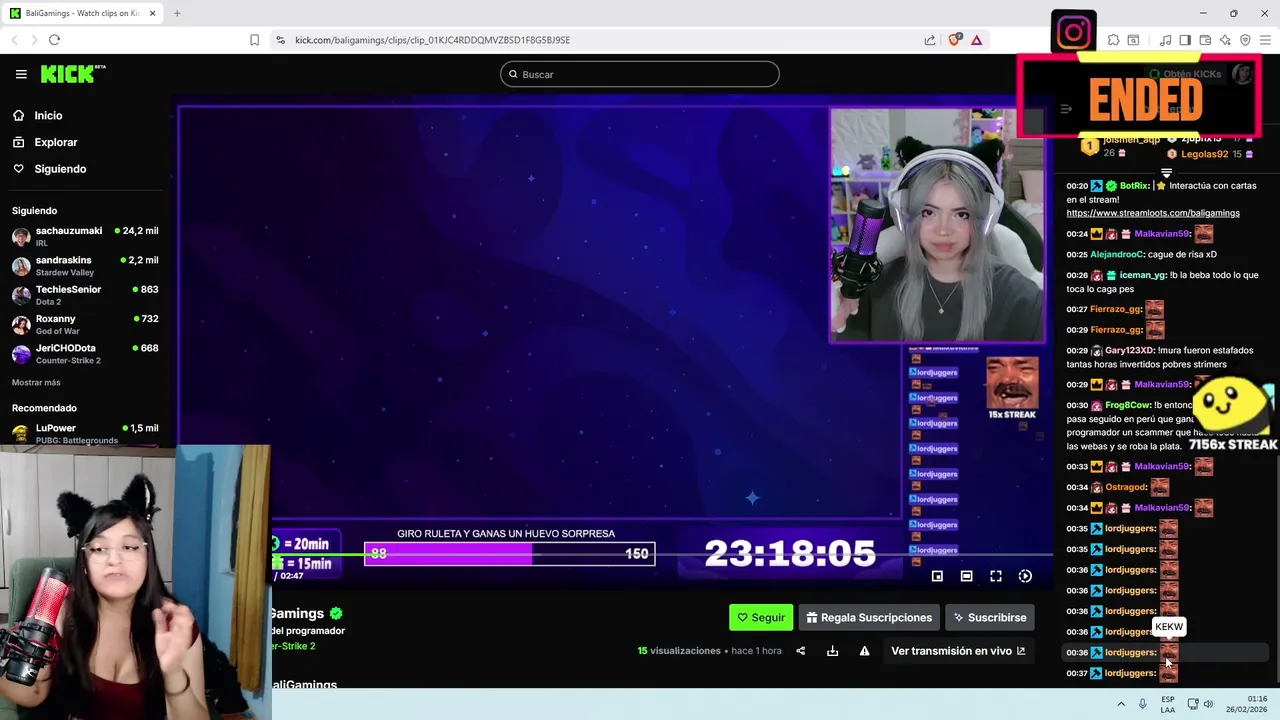
Task: Toggle fullscreen in the video player
Action: (996, 576)
